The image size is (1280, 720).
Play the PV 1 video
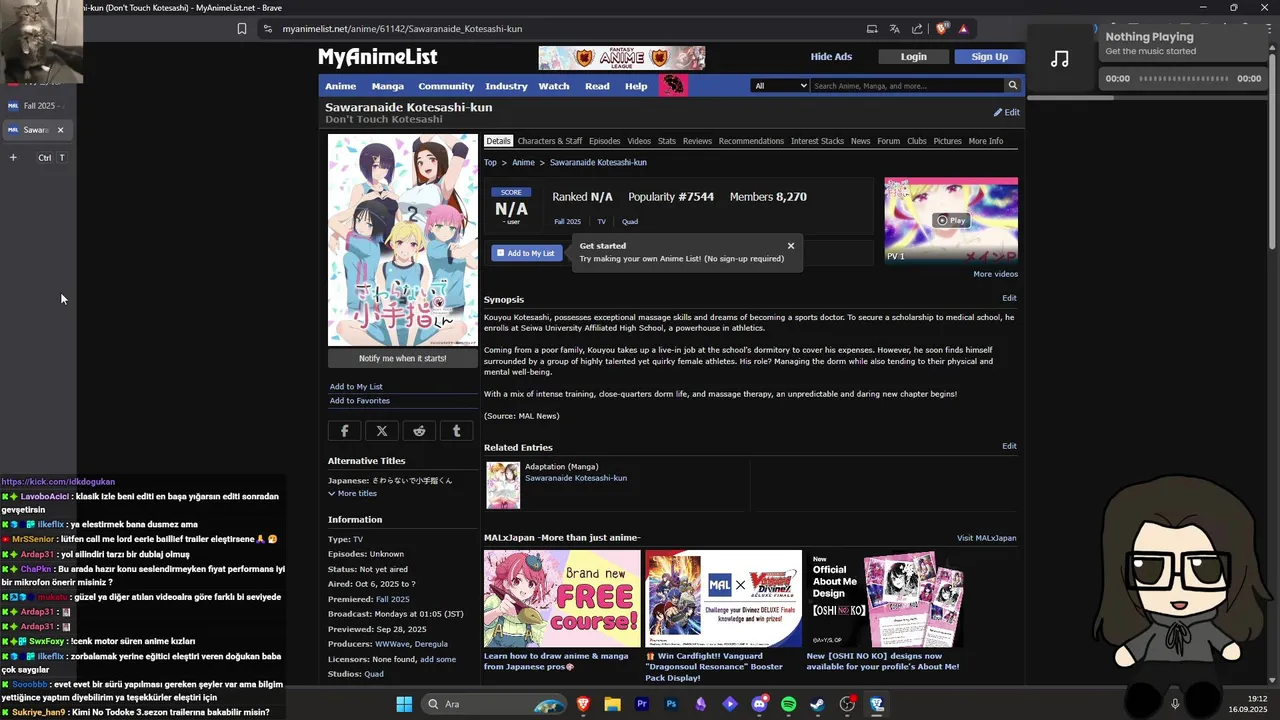[951, 220]
